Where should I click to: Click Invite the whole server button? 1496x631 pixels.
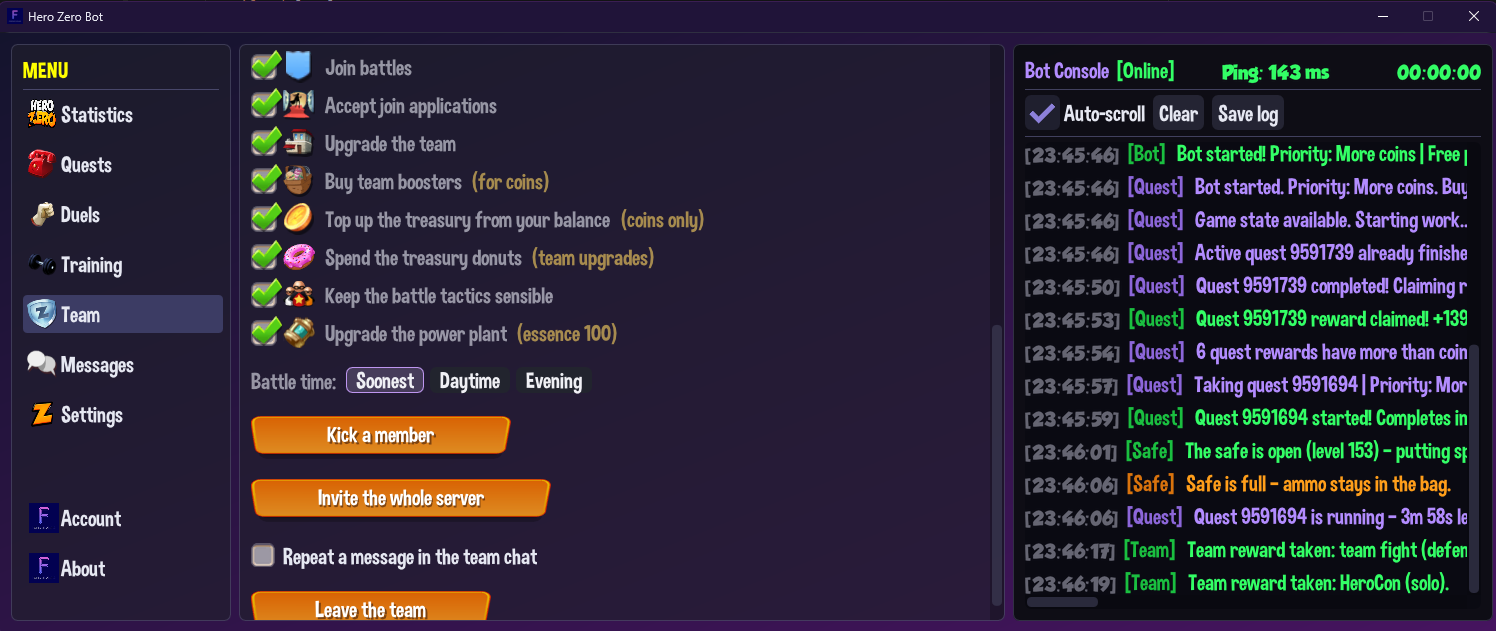coord(401,498)
